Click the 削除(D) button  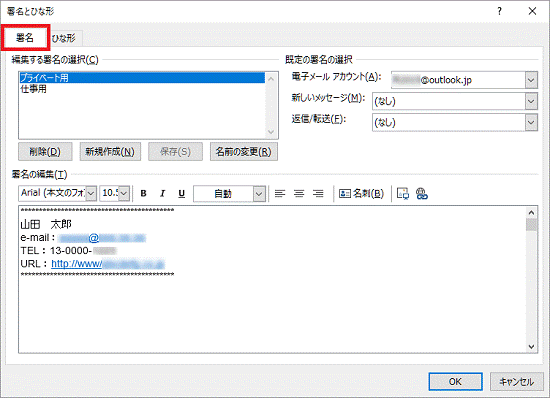45,151
